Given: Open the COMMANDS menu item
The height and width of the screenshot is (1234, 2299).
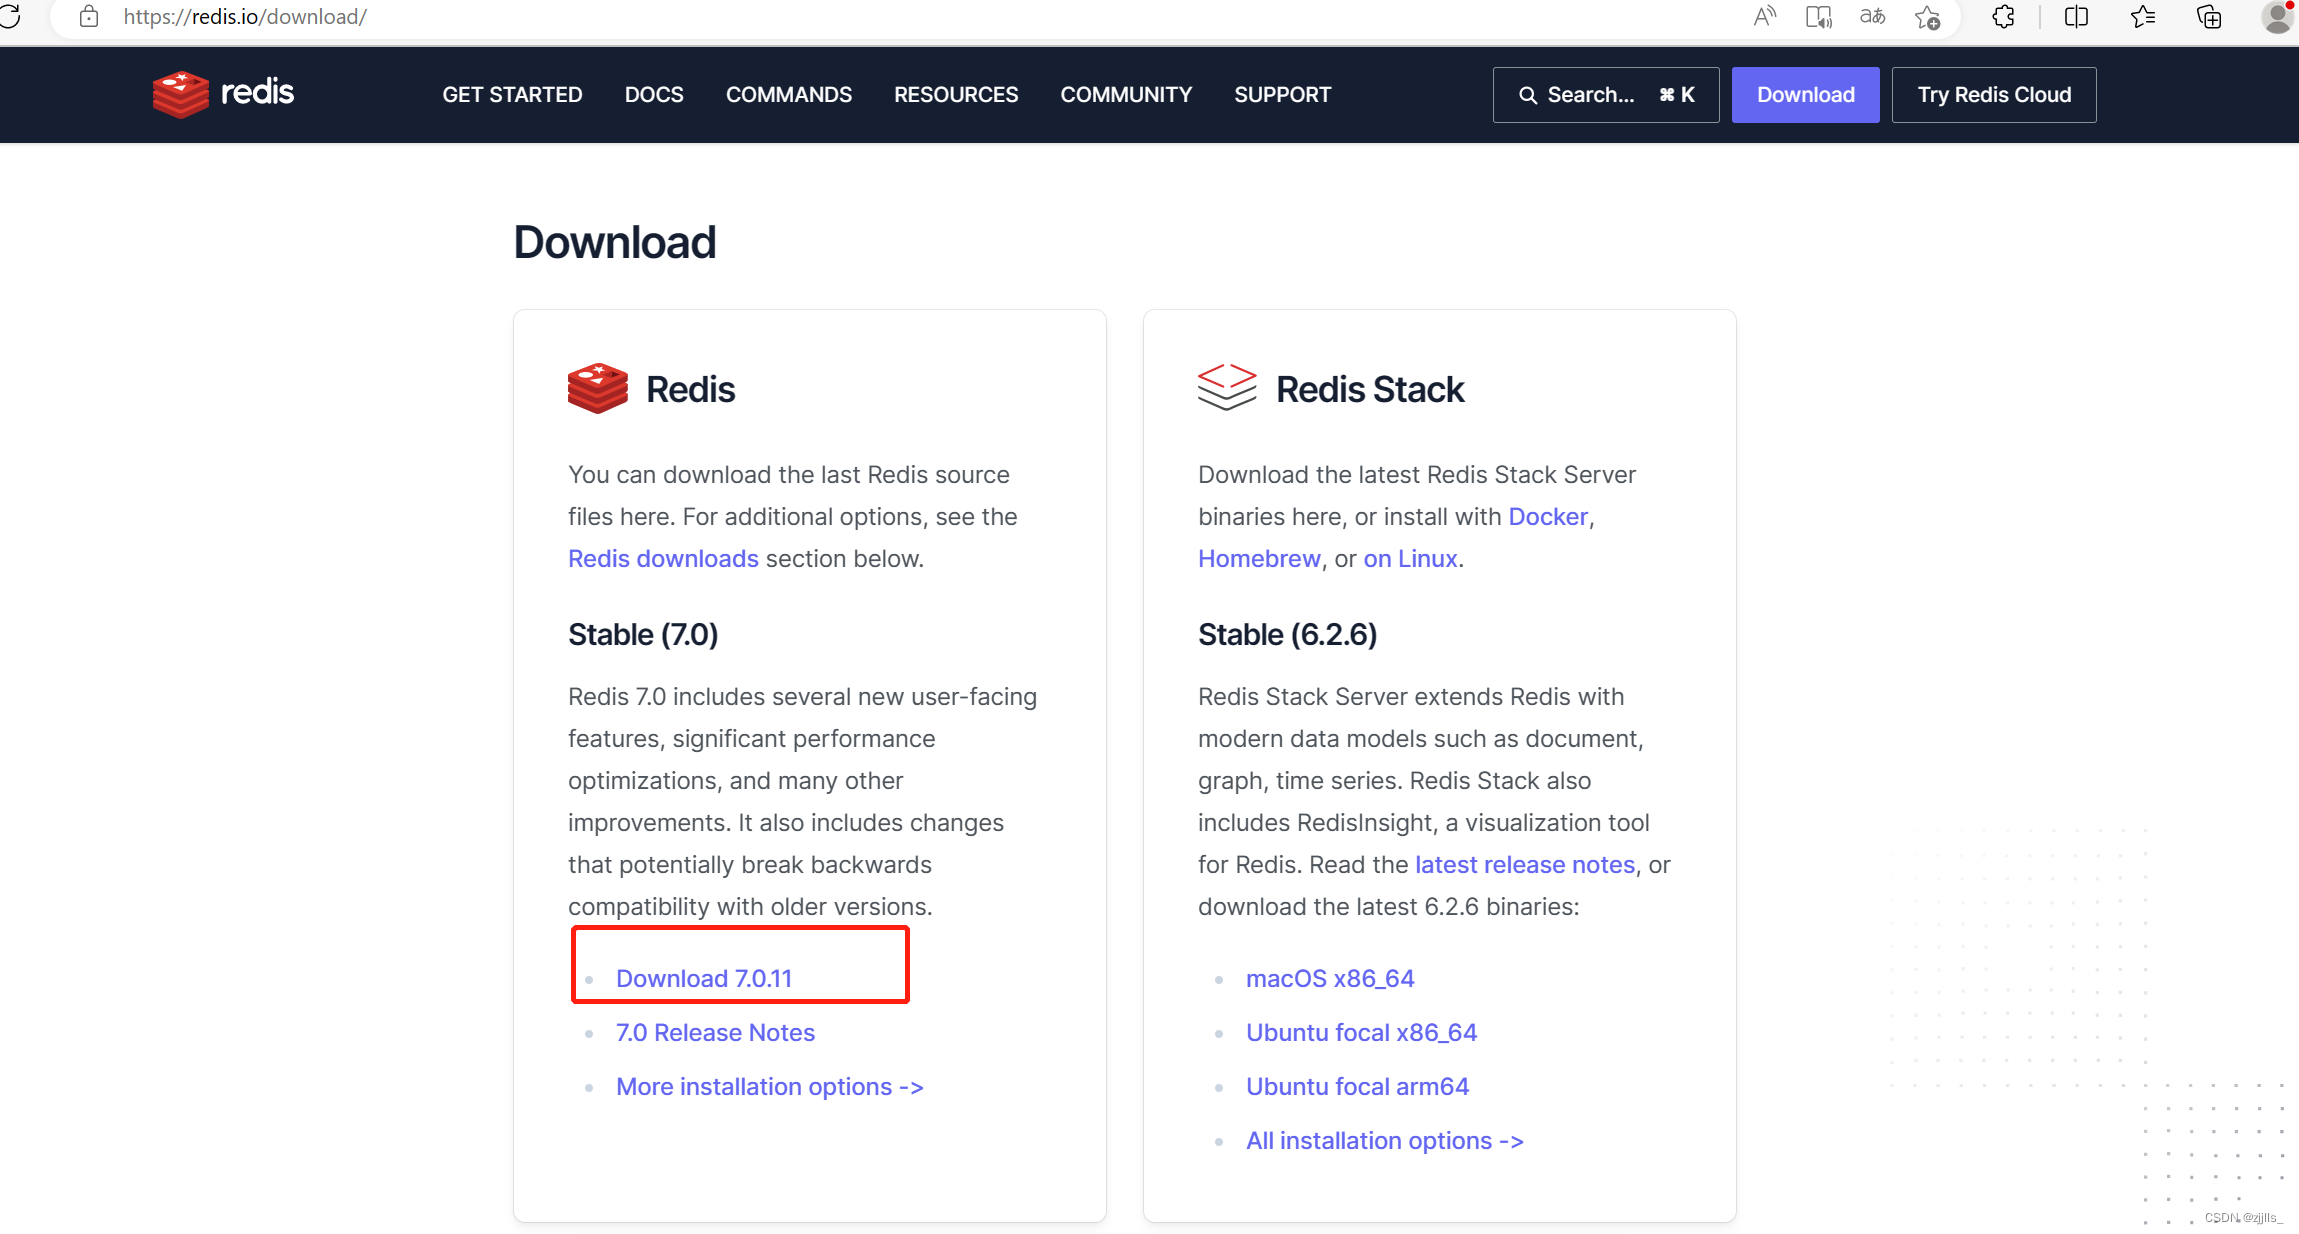Looking at the screenshot, I should [x=788, y=95].
